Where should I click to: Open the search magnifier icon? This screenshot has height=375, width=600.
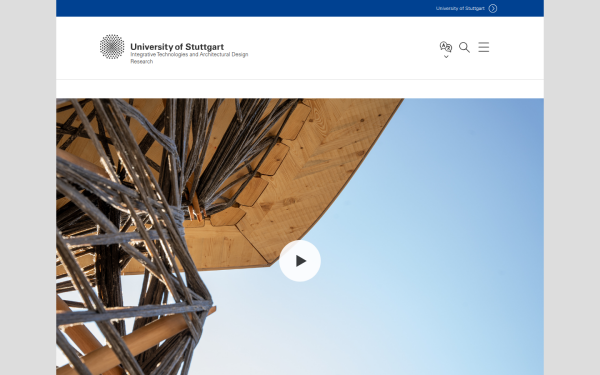(464, 47)
